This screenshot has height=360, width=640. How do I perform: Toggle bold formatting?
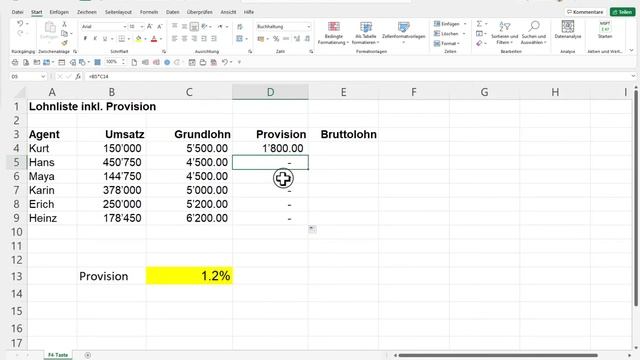85,39
